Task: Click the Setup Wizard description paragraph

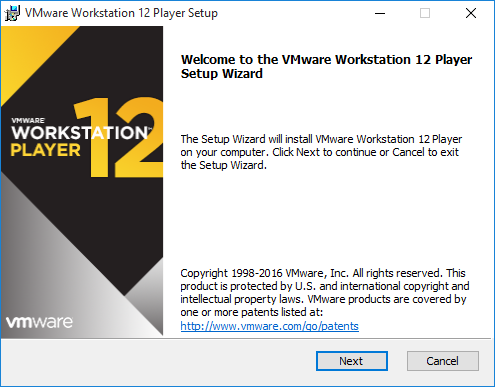Action: (321, 152)
